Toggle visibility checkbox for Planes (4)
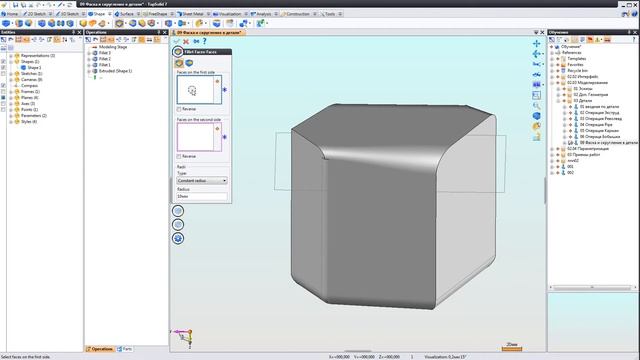 (3, 98)
